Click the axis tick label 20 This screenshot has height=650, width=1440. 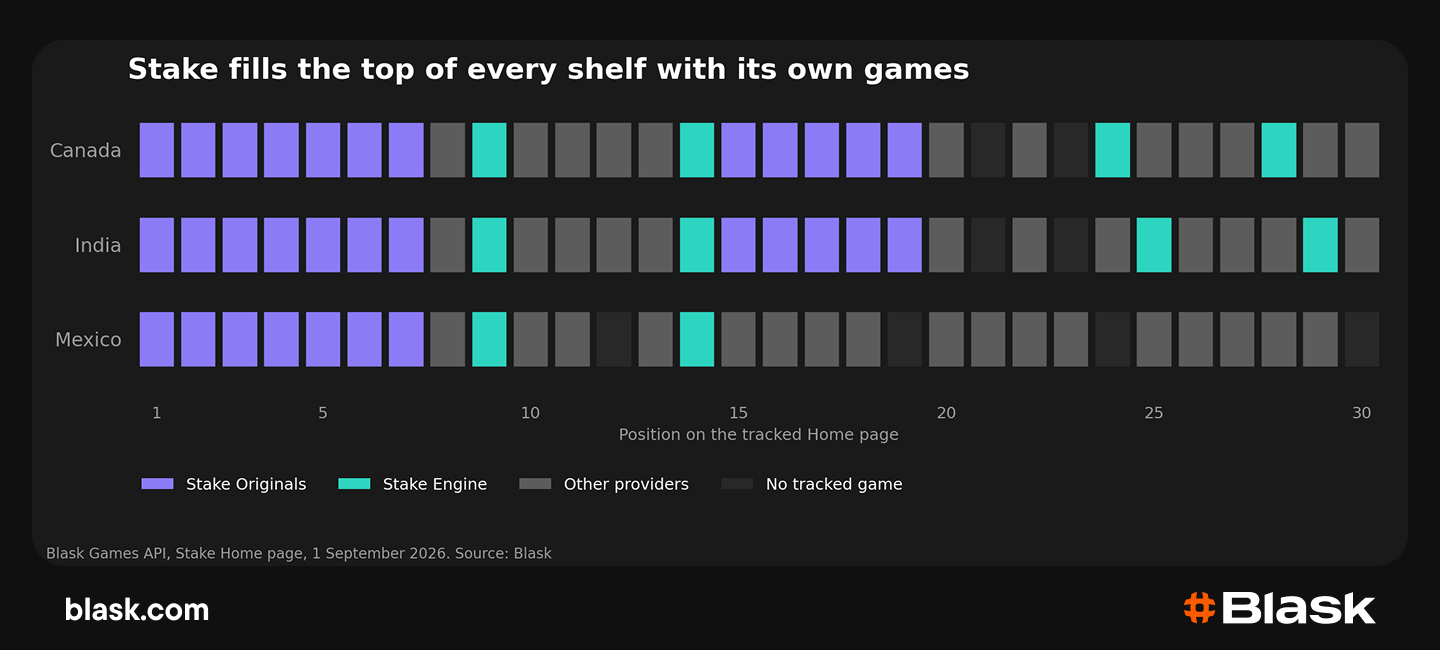(x=946, y=413)
